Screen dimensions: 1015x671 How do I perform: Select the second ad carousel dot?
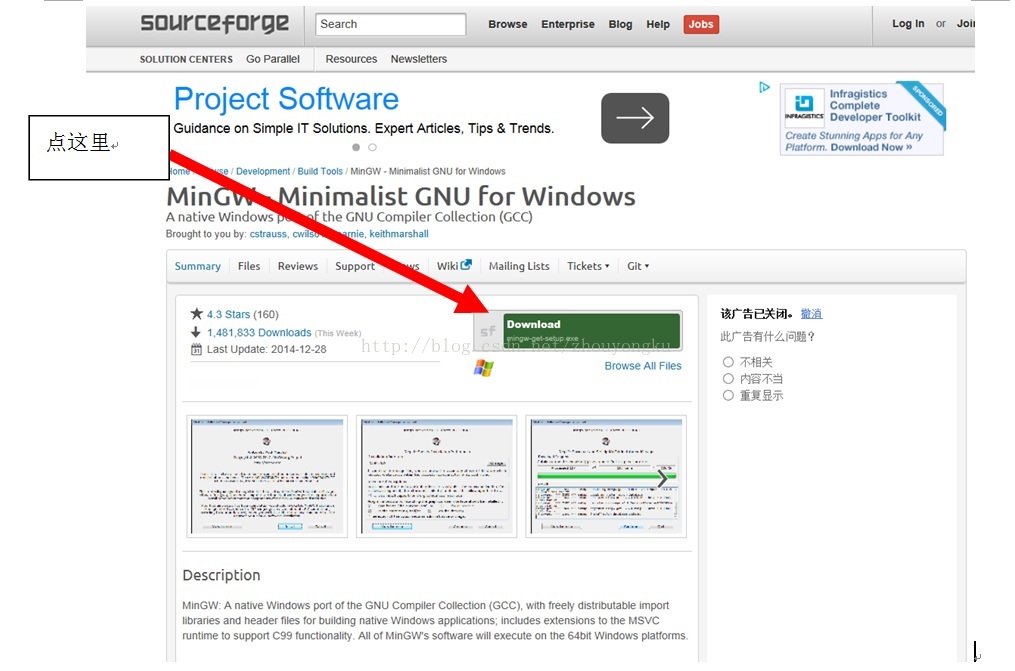pyautogui.click(x=372, y=148)
